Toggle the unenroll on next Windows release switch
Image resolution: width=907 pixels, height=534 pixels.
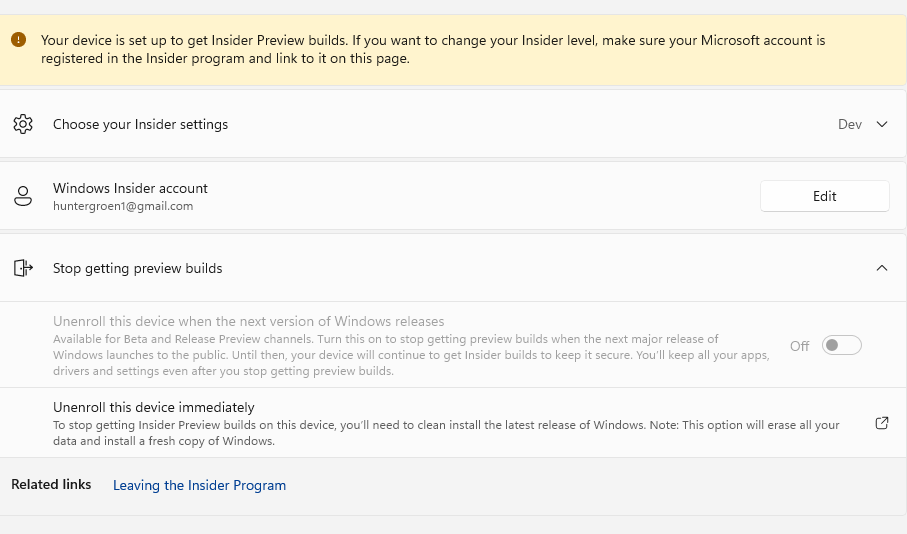841,345
